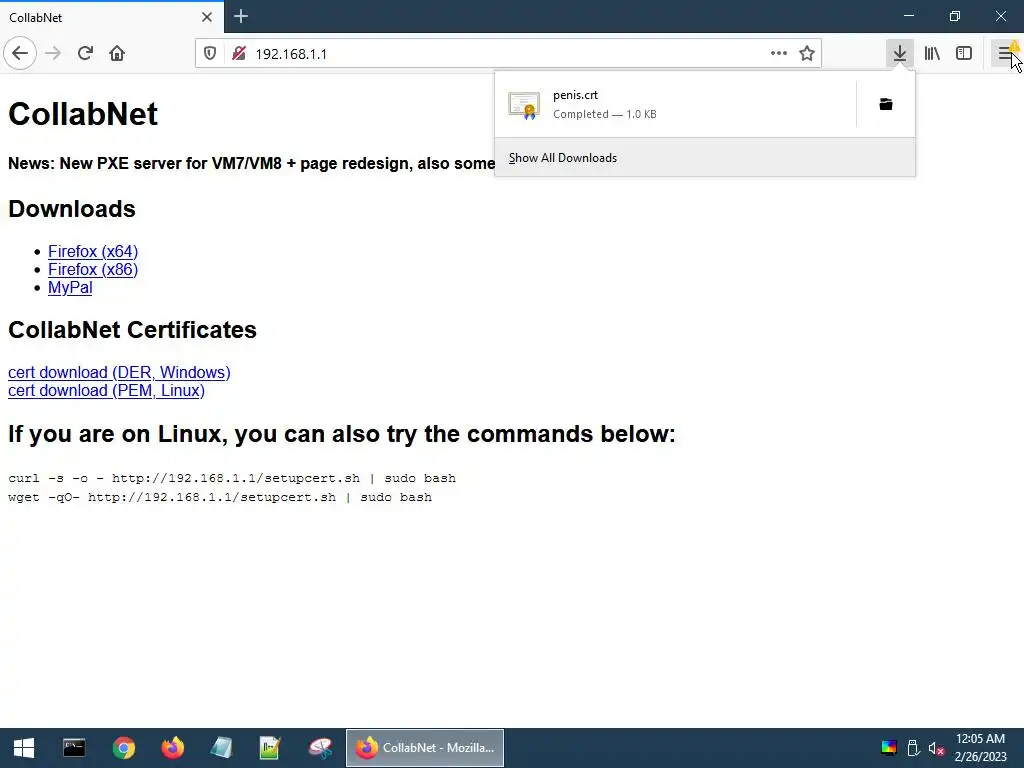Launch Firefox pinned taskbar icon
The height and width of the screenshot is (768, 1024).
click(173, 748)
